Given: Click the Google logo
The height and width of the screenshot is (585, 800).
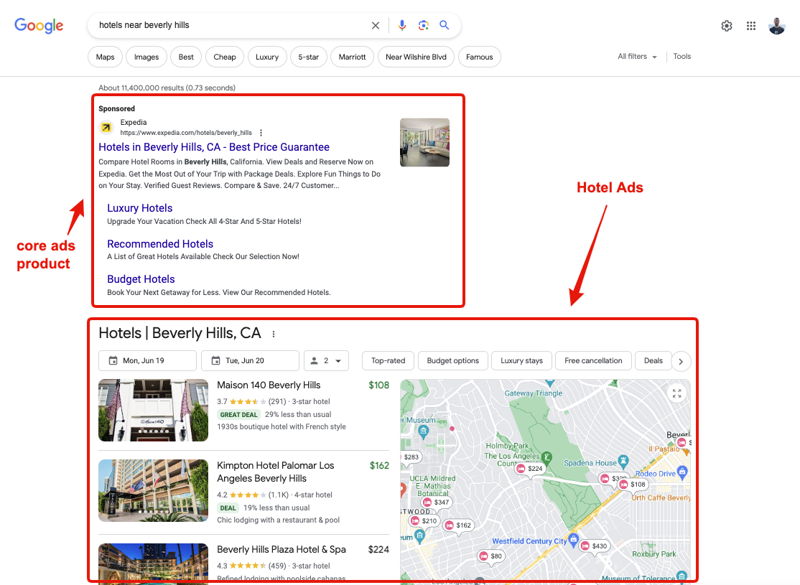Looking at the screenshot, I should [39, 26].
